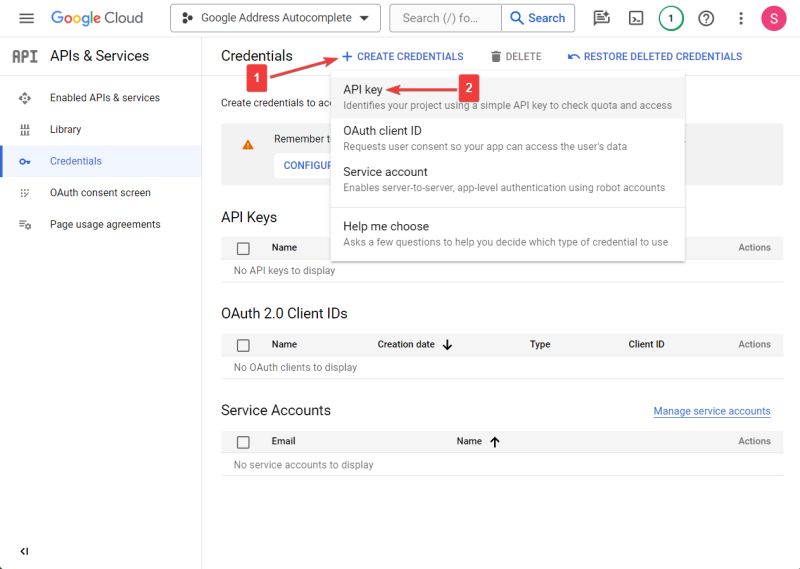Click the Type column header
Viewport: 800px width, 569px height.
tap(540, 344)
